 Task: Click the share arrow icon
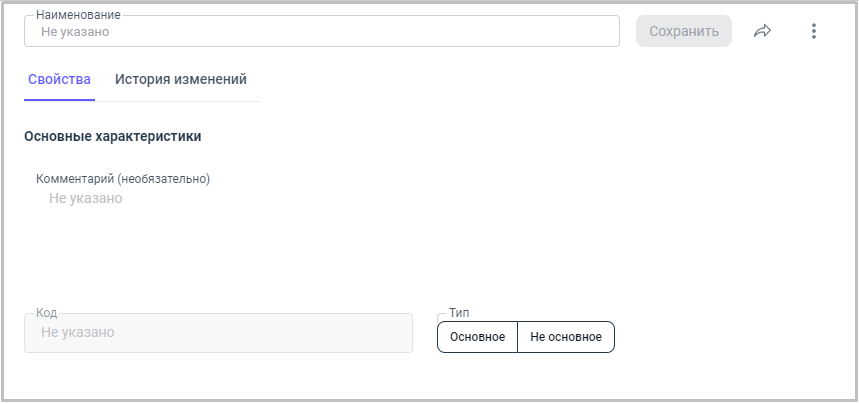762,31
